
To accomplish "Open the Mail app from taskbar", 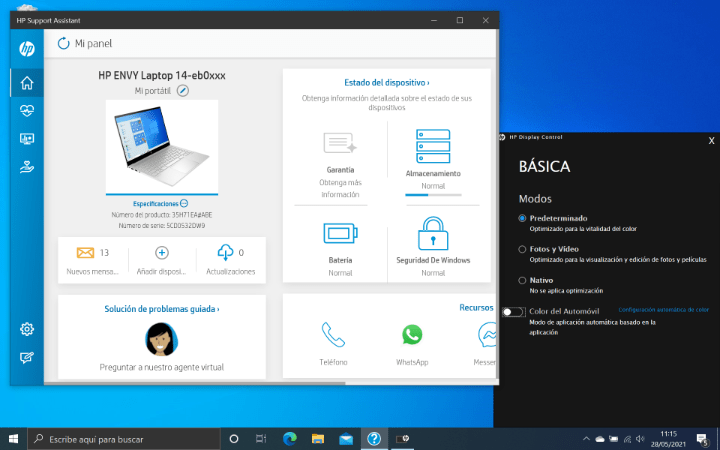I will coord(346,439).
